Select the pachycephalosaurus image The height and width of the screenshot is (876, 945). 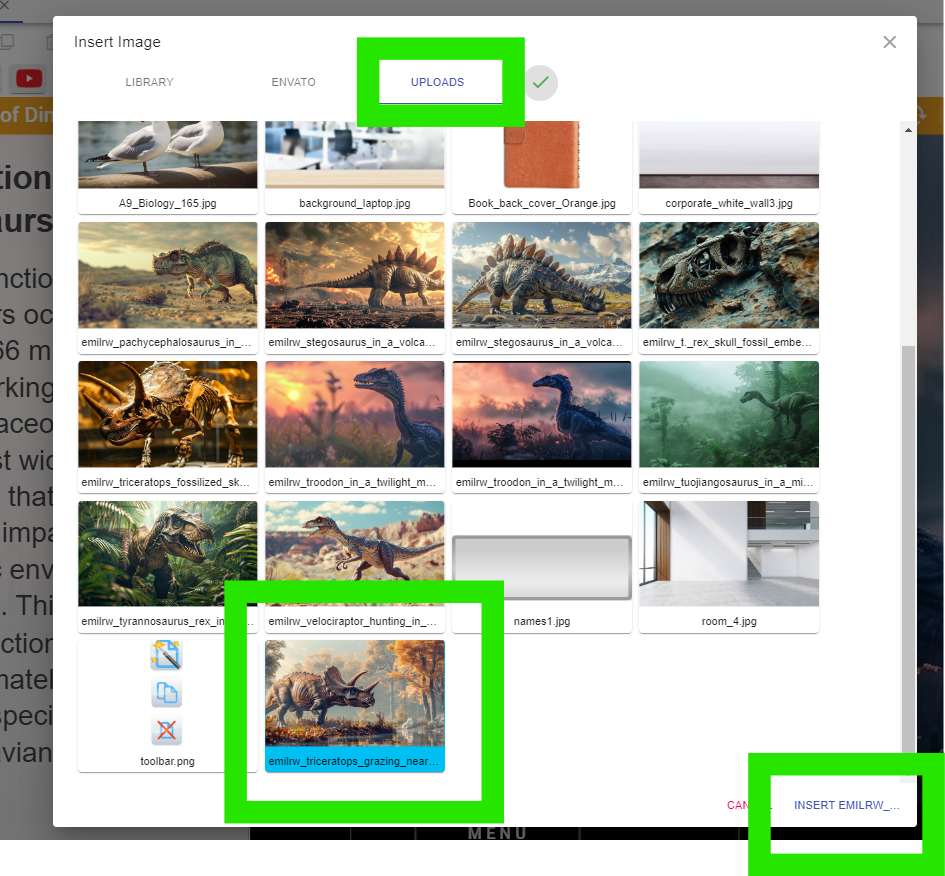pos(168,287)
